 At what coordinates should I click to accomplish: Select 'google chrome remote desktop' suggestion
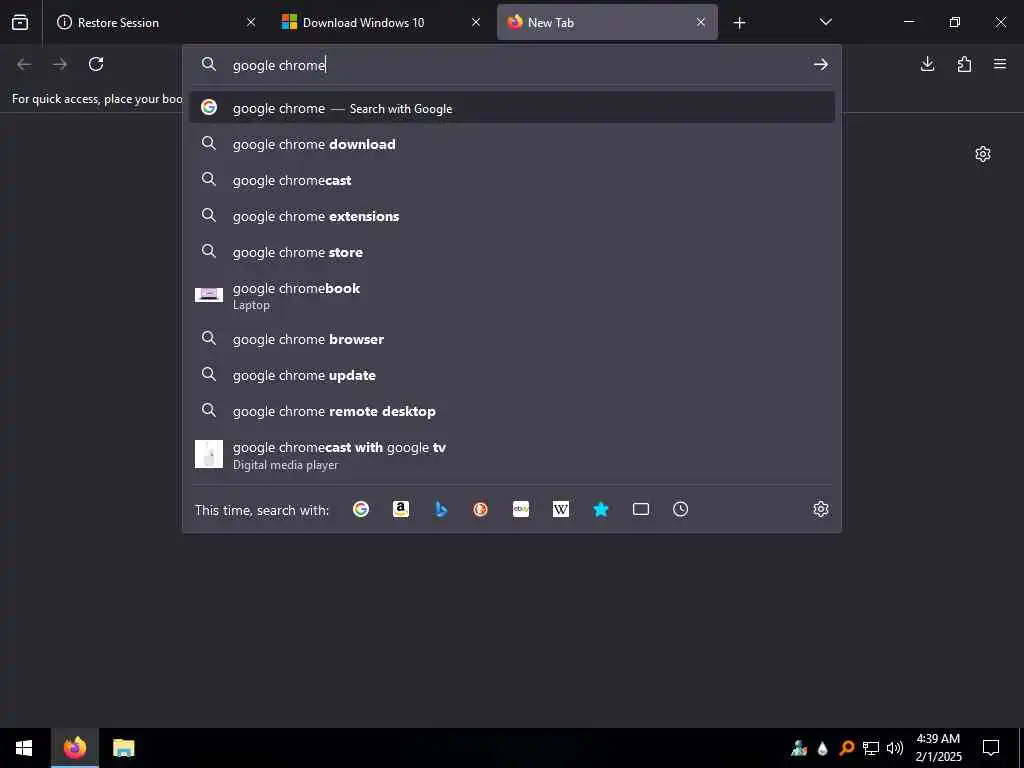512,411
